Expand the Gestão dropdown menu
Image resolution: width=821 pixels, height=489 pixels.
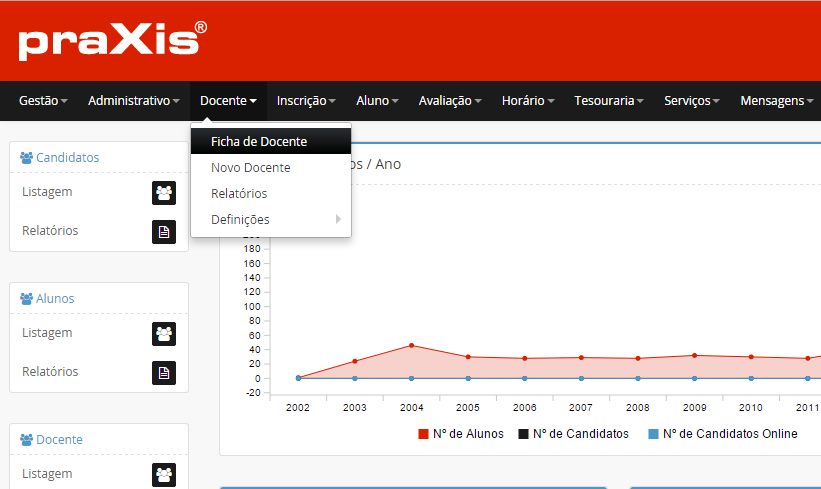point(43,101)
